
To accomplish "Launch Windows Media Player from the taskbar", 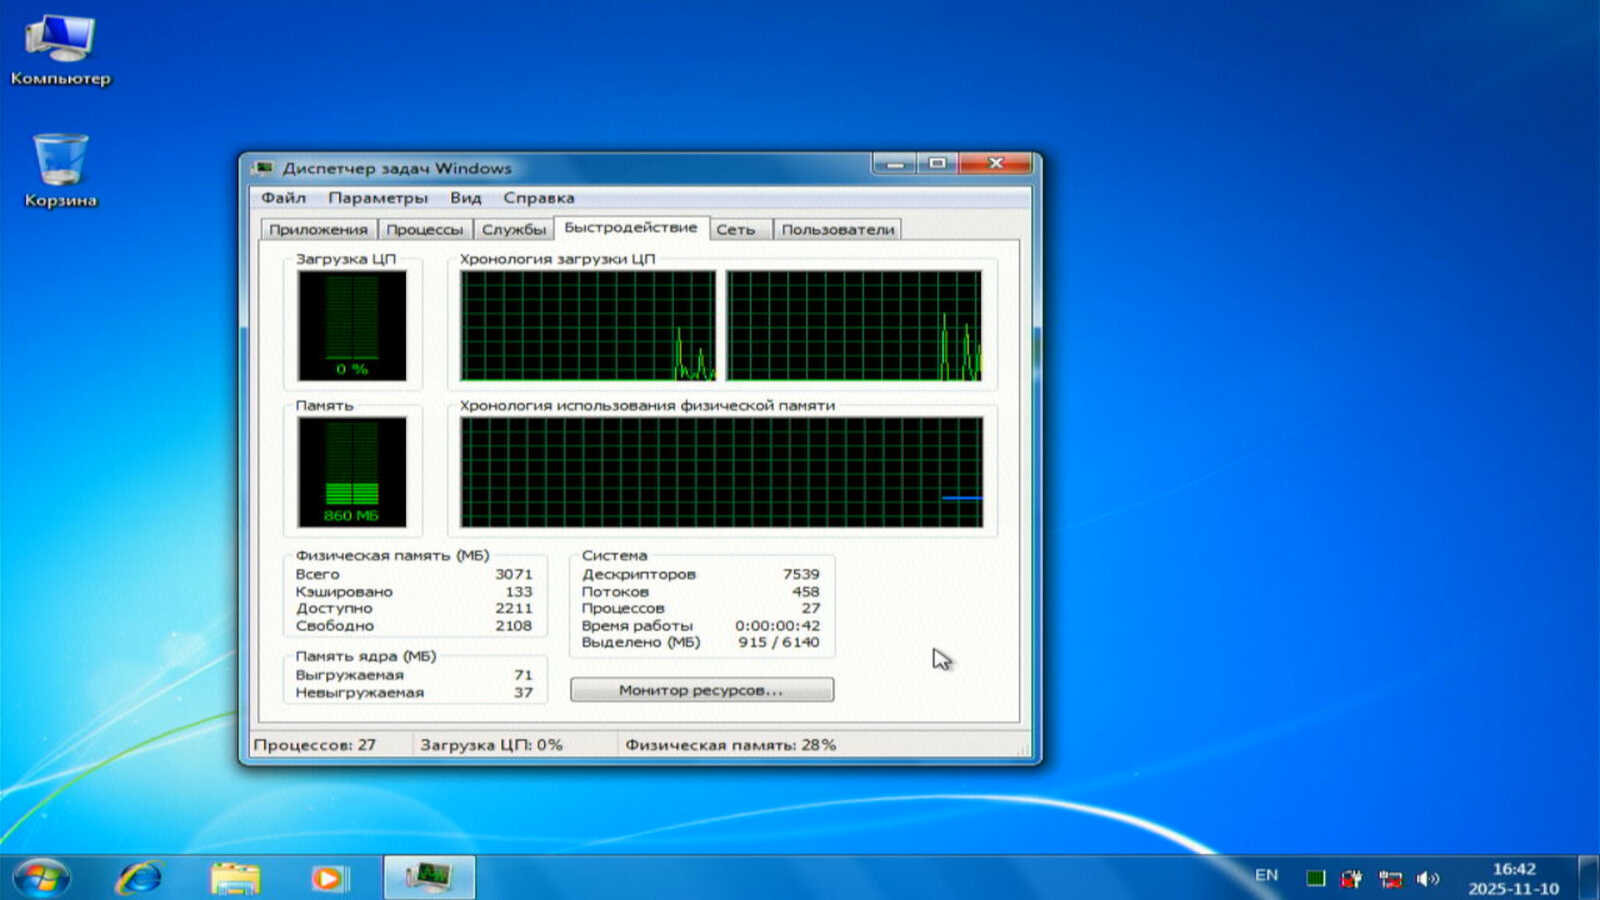I will coord(328,878).
